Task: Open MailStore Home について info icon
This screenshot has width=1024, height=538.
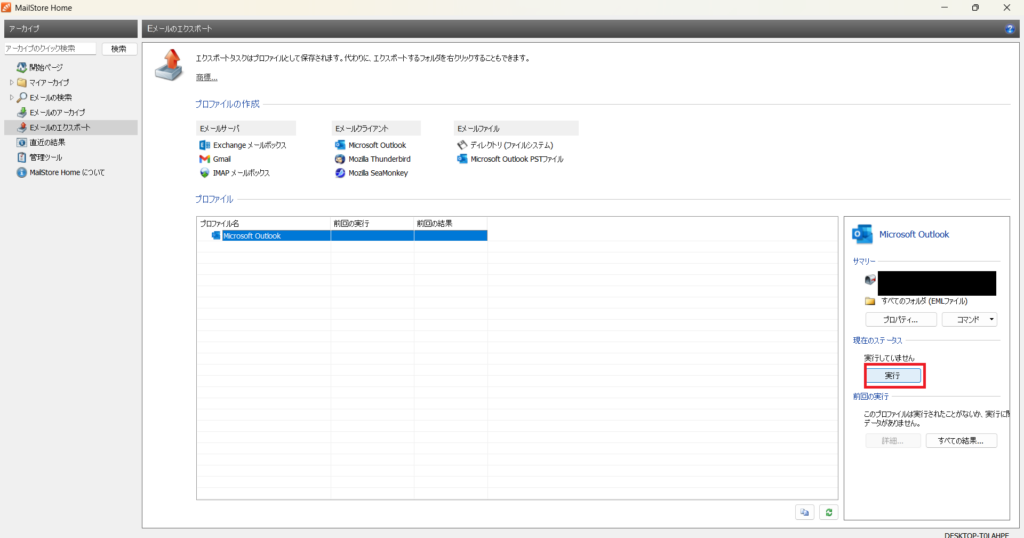Action: [22, 172]
